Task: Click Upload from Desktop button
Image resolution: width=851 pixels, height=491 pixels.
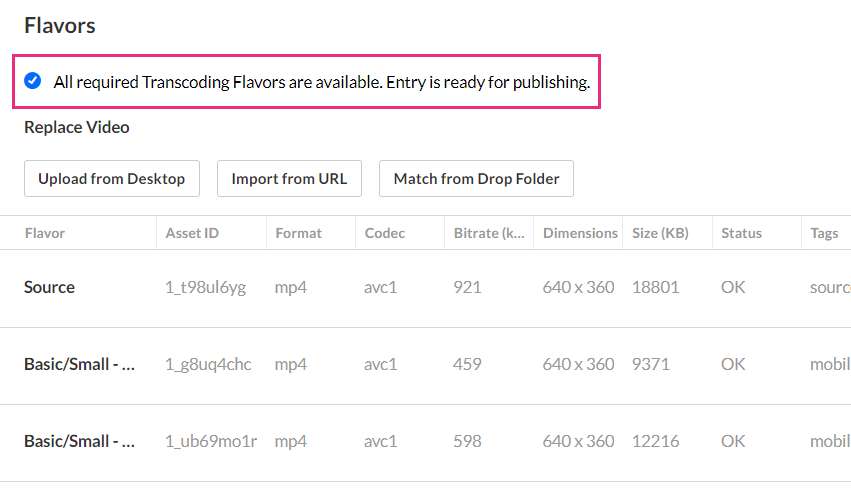Action: coord(112,179)
